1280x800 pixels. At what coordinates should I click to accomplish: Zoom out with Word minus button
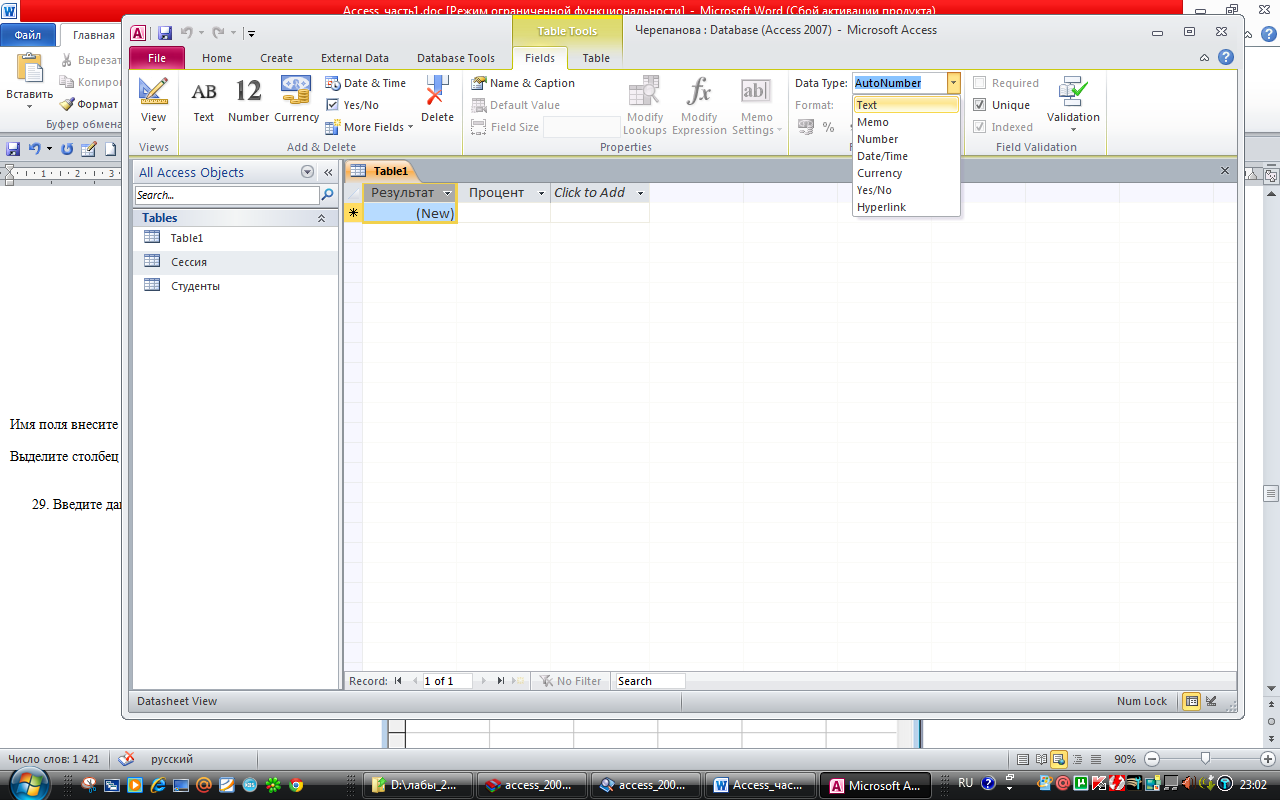point(1152,759)
